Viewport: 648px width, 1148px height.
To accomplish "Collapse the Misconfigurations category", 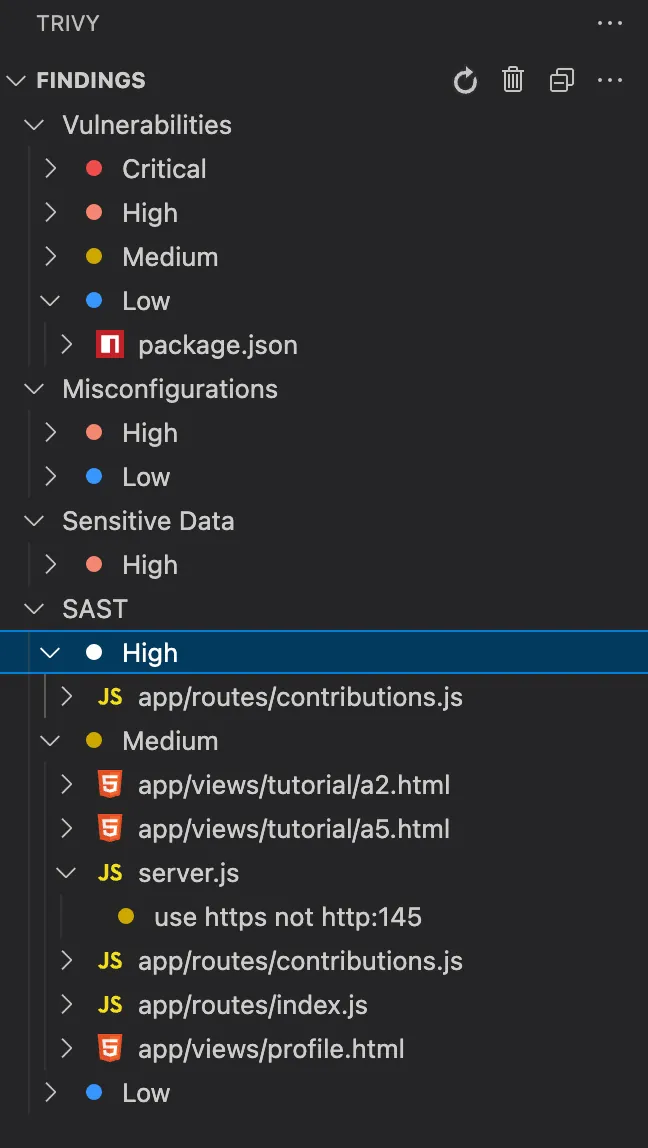I will pos(35,389).
